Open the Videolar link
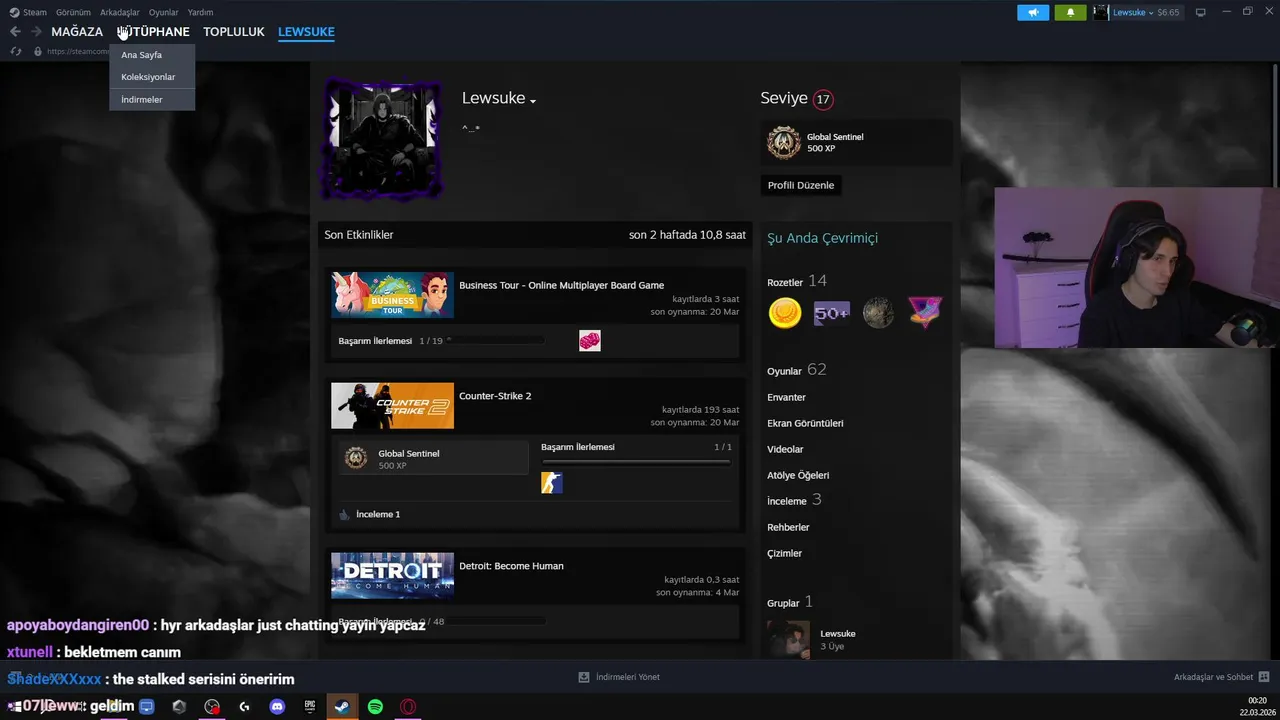The height and width of the screenshot is (720, 1280). [785, 449]
